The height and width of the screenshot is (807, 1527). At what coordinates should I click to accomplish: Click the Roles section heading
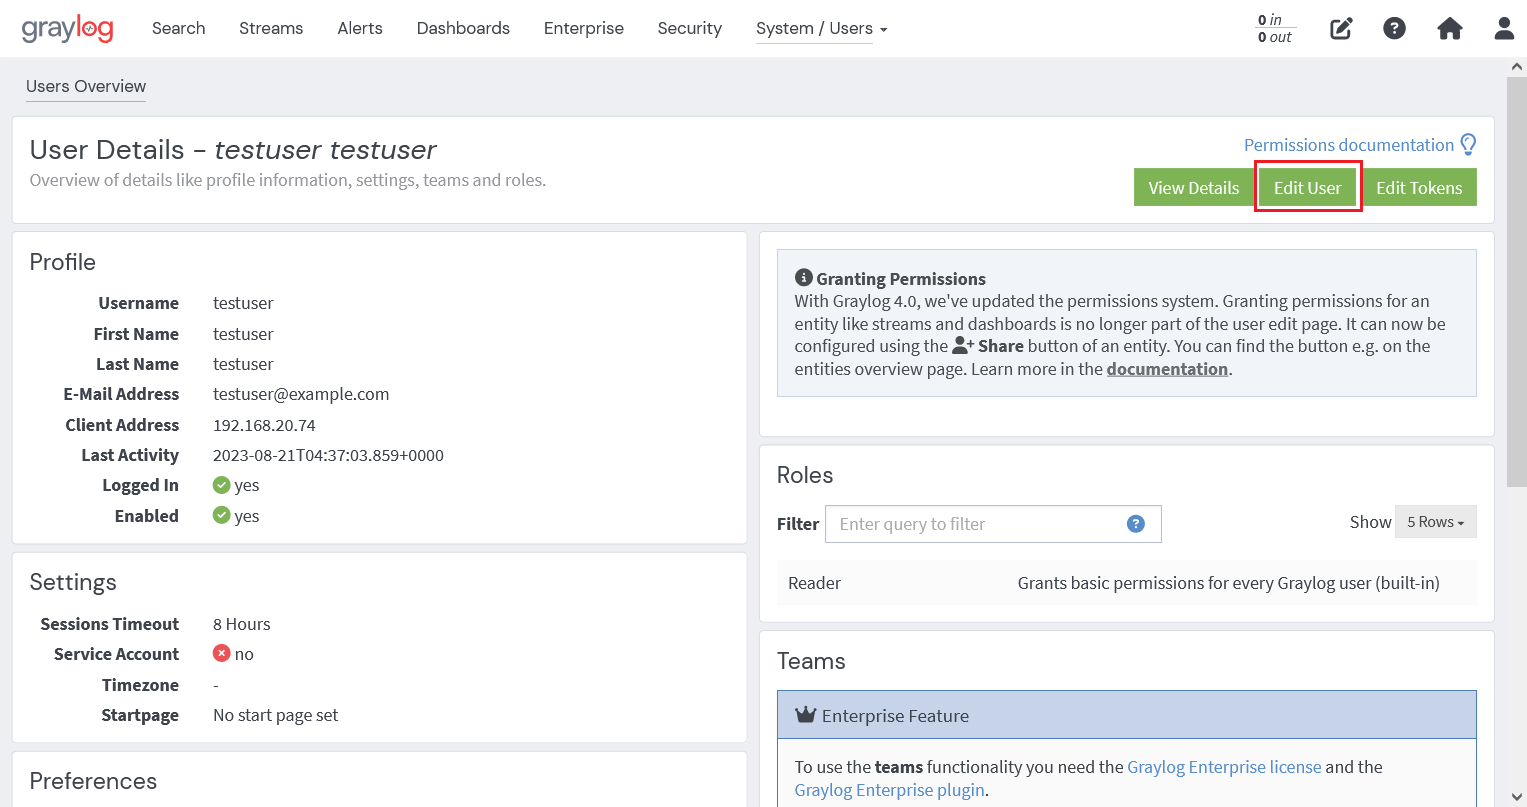(x=805, y=475)
